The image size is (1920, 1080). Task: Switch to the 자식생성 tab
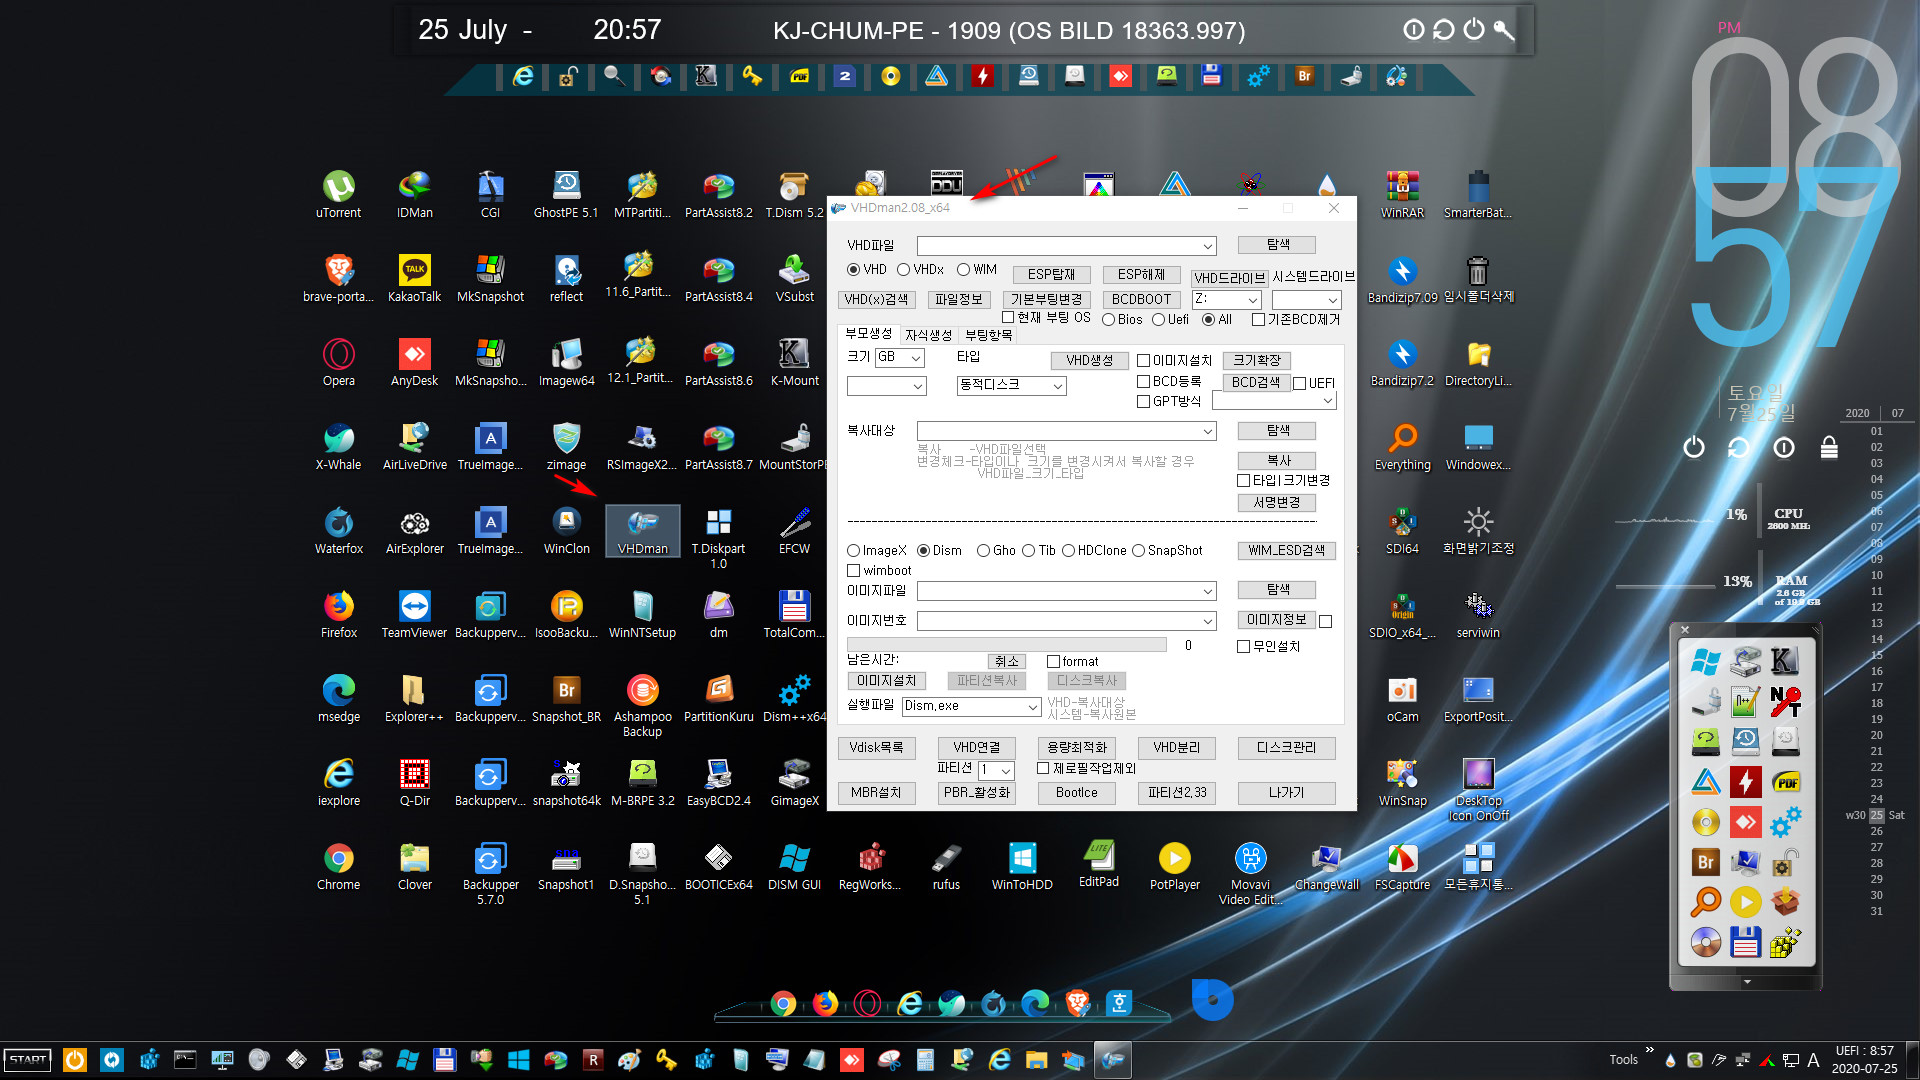[928, 335]
